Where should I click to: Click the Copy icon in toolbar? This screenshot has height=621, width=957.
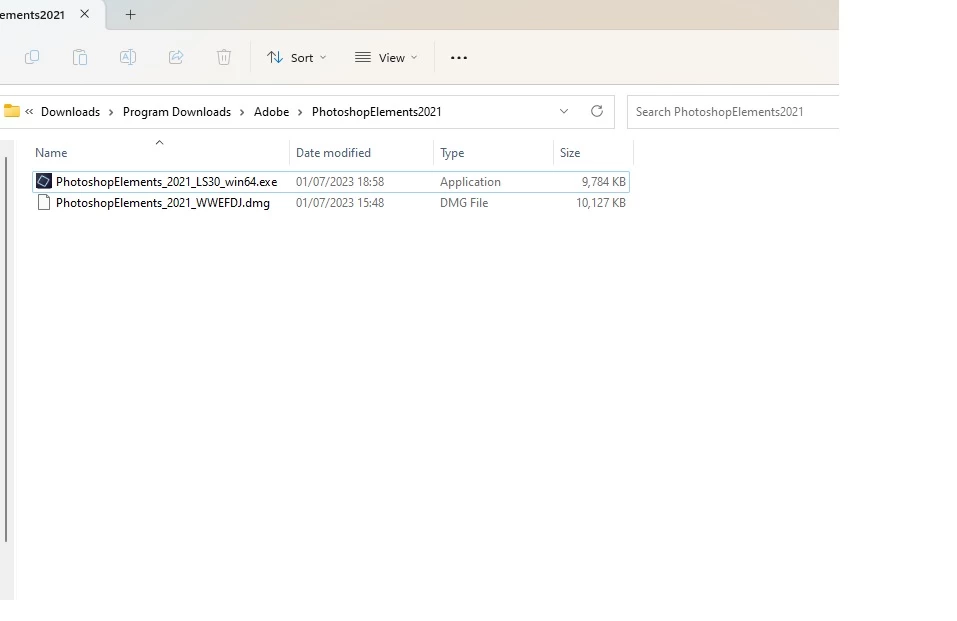[32, 57]
